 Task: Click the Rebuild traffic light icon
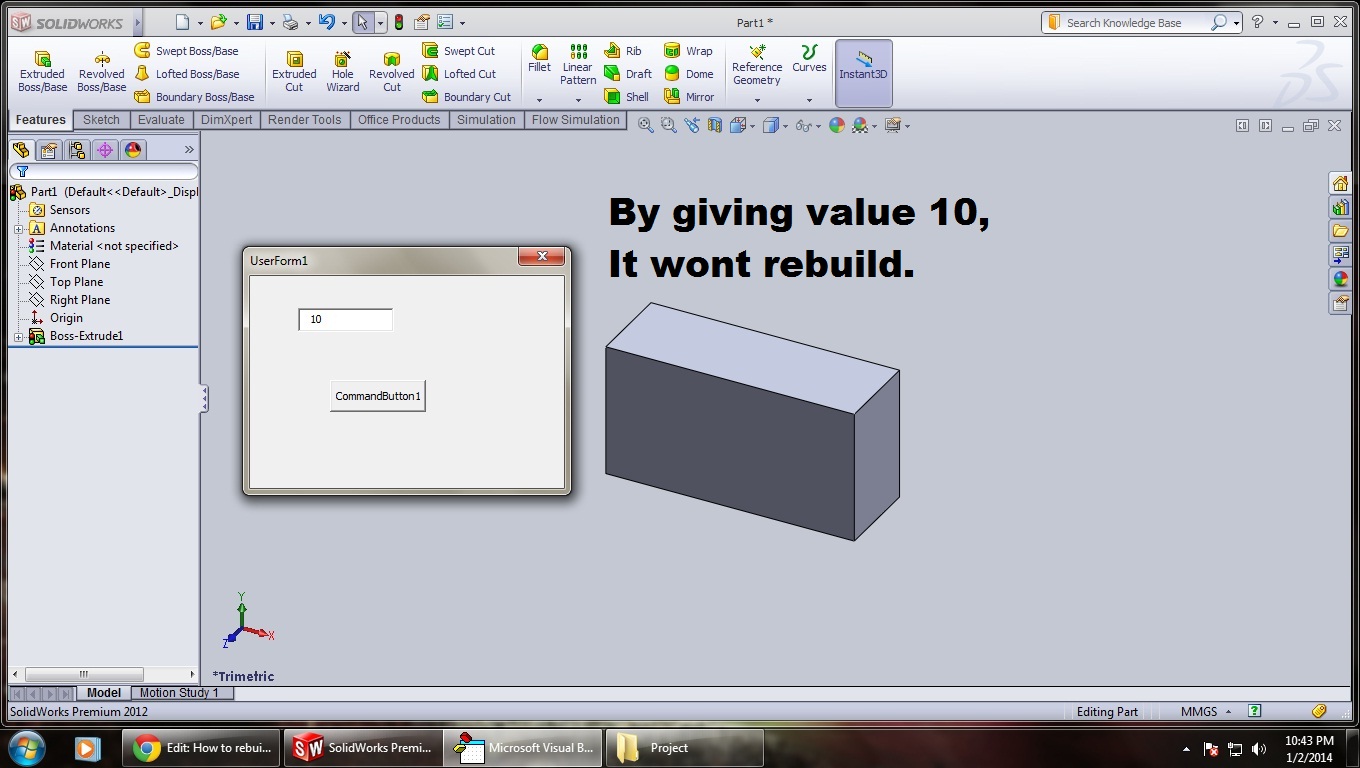coord(399,22)
